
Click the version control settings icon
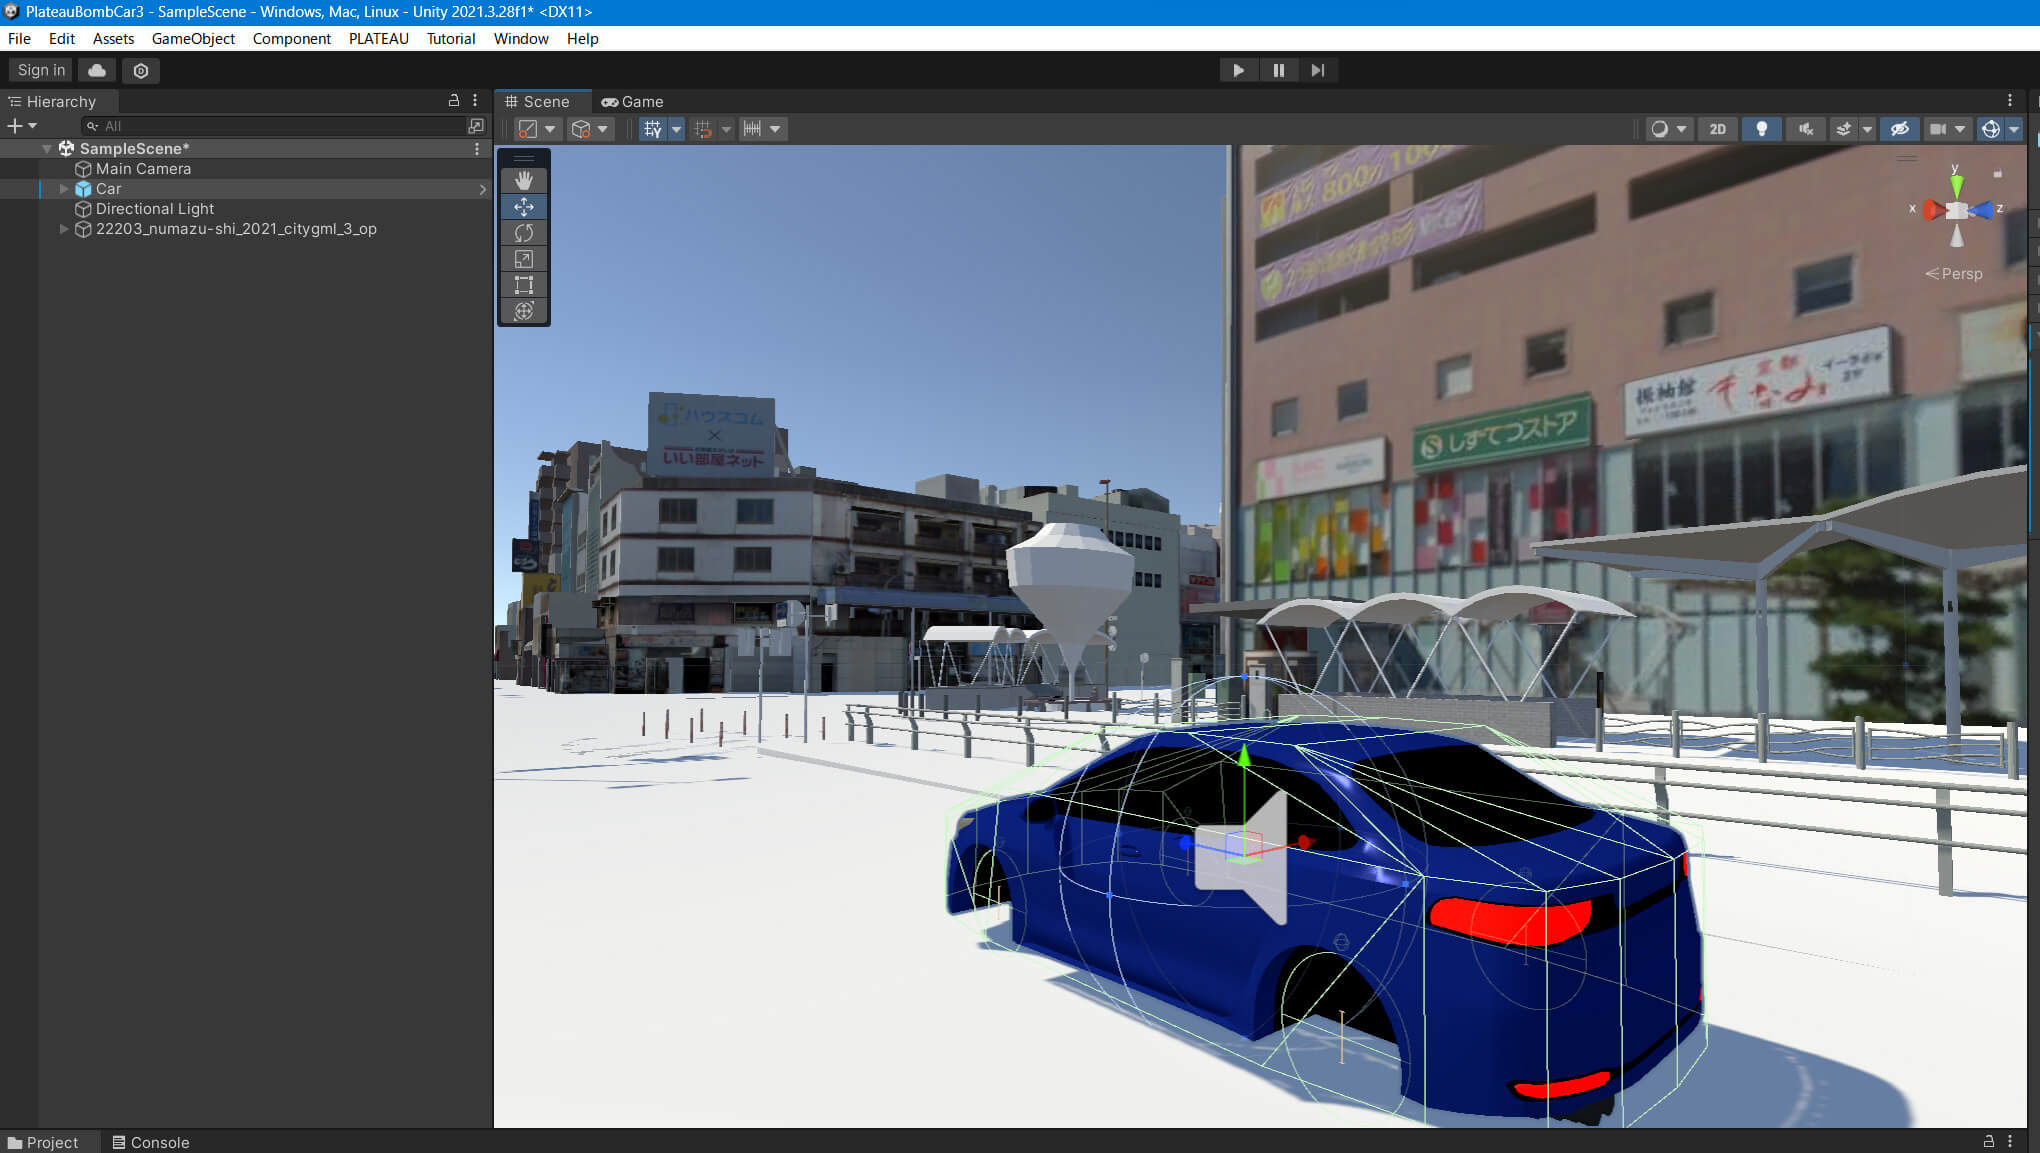click(x=141, y=70)
